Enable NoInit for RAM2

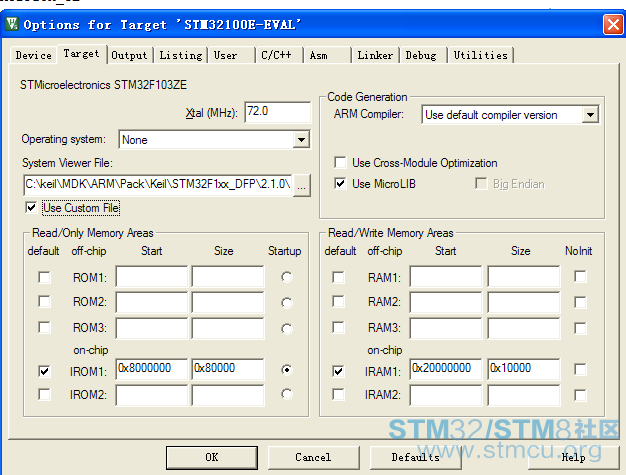(x=580, y=302)
